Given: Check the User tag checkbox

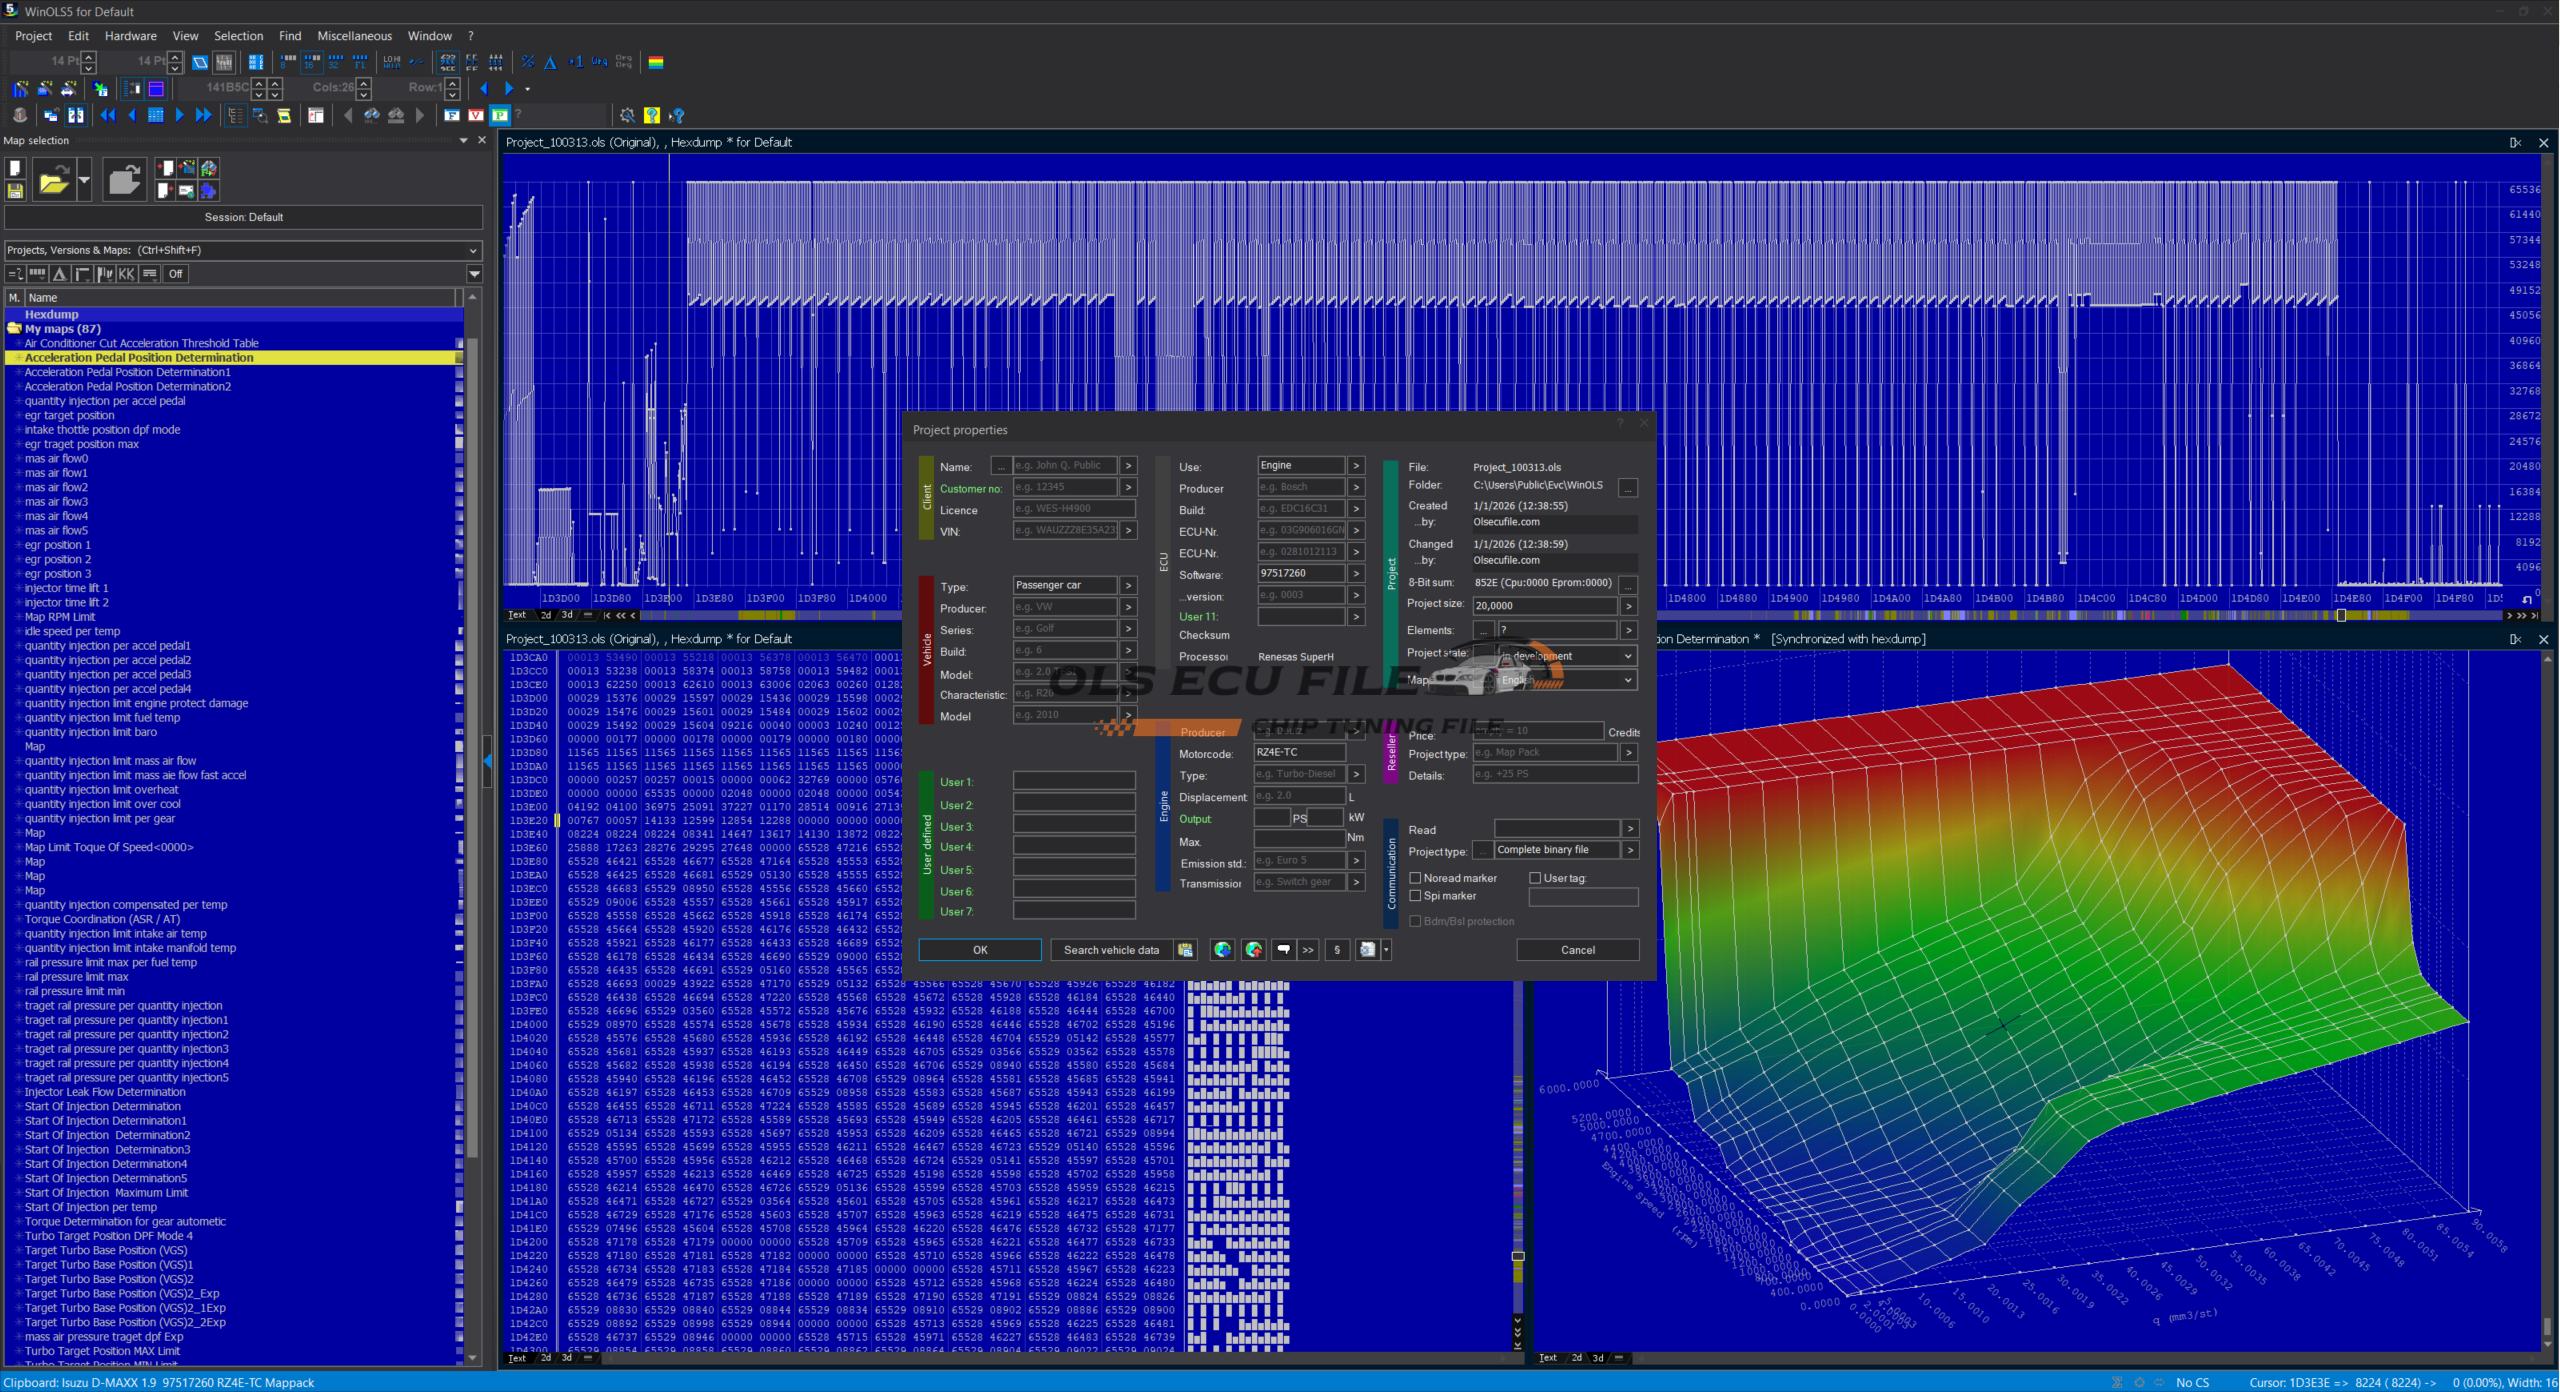Looking at the screenshot, I should point(1535,878).
